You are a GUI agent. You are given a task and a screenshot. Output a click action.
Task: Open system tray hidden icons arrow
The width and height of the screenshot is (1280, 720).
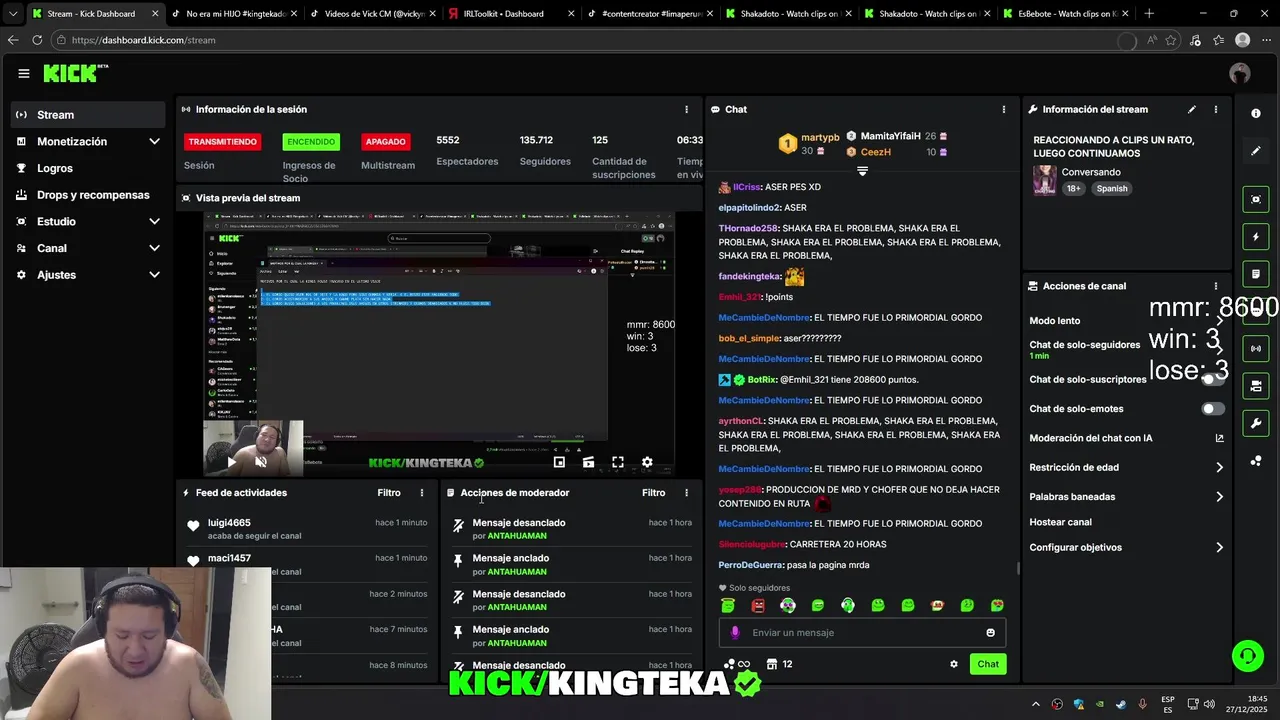click(1036, 704)
